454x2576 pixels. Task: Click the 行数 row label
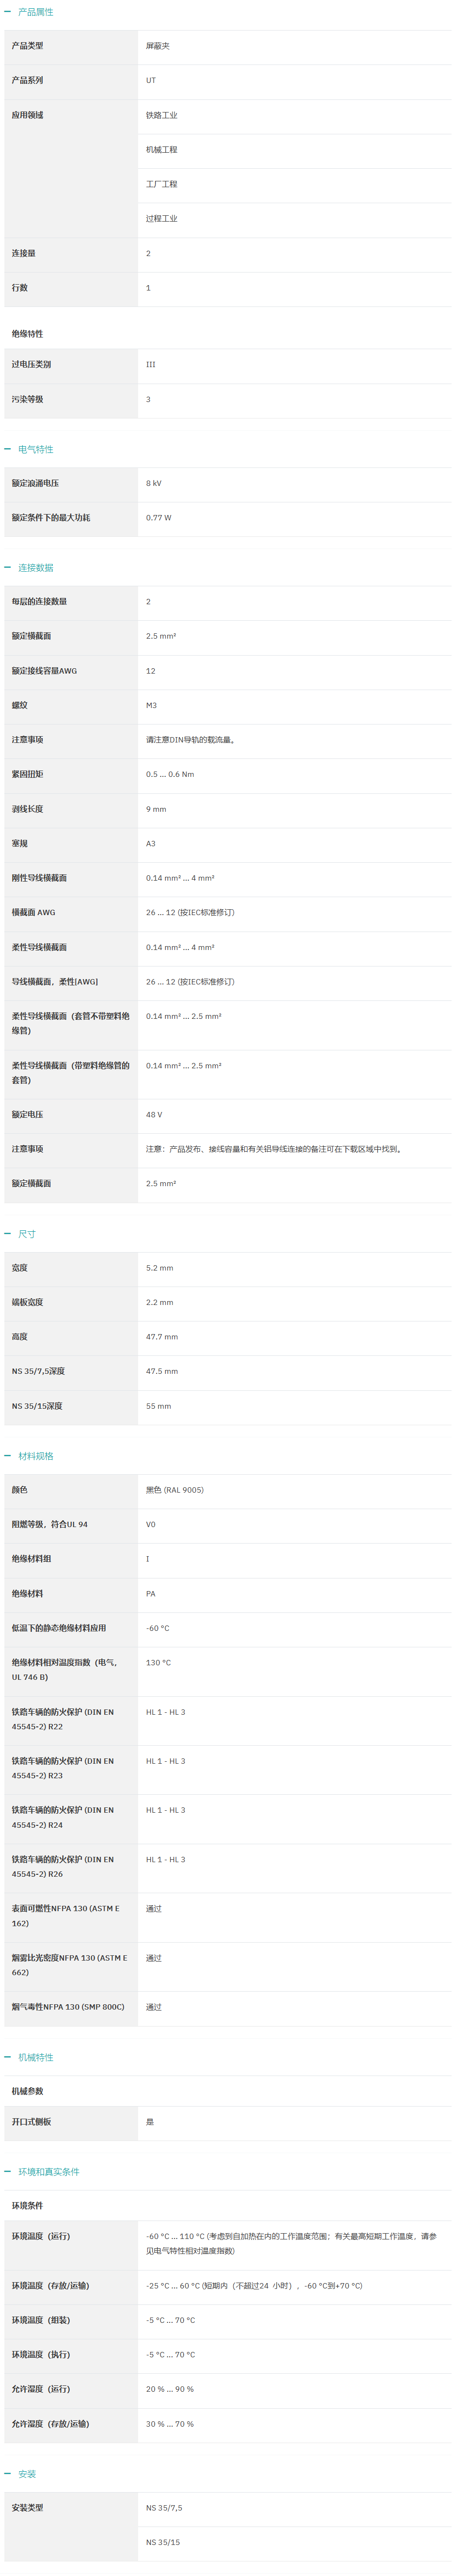(20, 287)
